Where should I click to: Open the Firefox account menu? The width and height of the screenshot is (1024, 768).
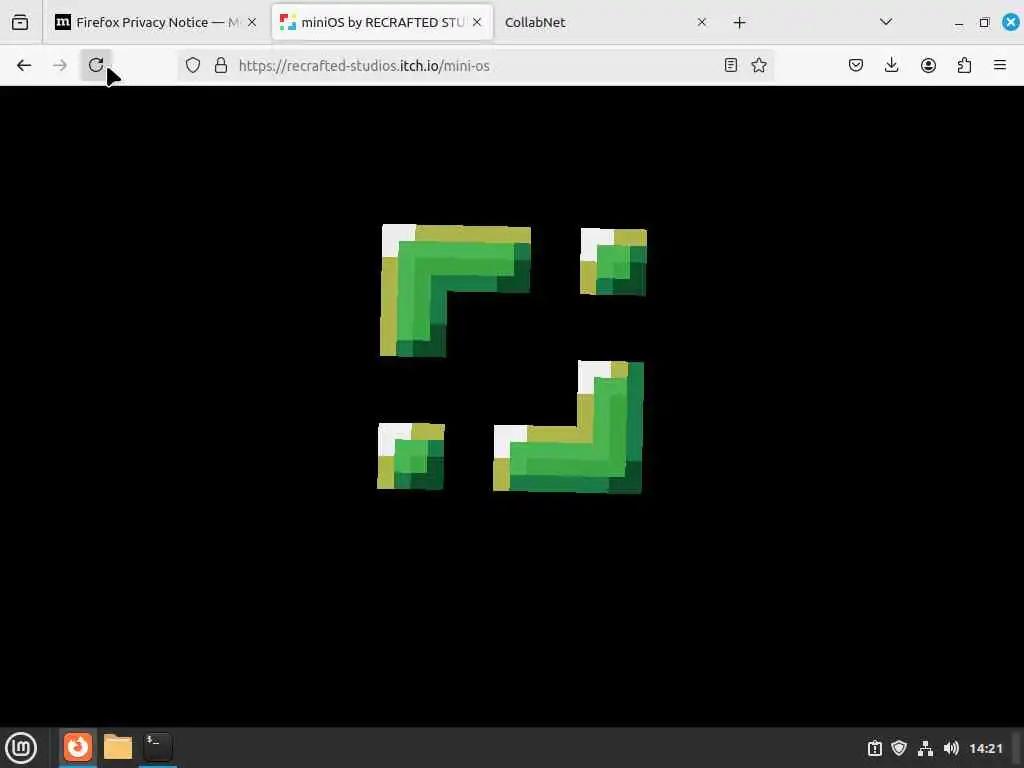[x=928, y=65]
